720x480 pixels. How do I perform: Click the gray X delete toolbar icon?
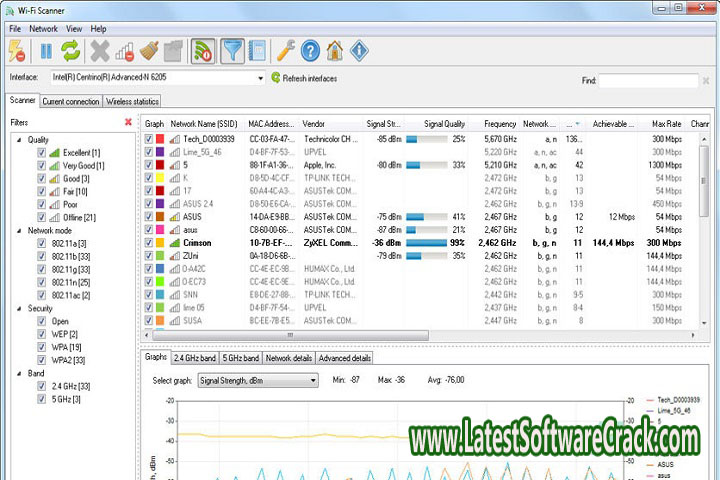pyautogui.click(x=100, y=51)
